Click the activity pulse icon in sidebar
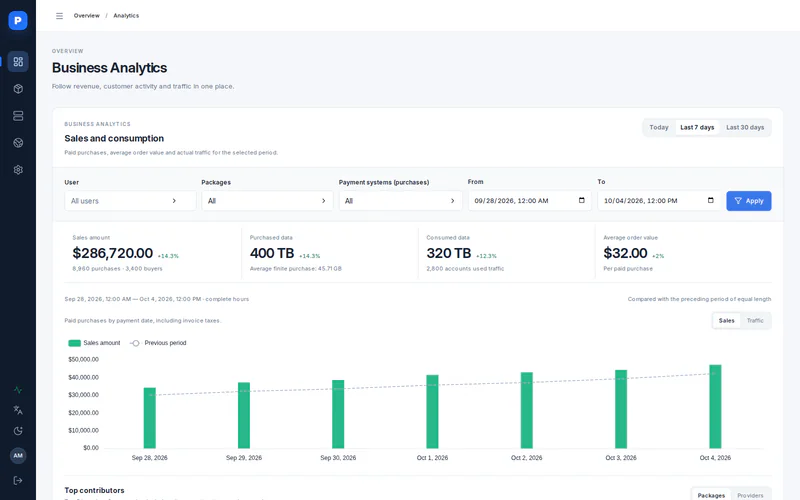The image size is (800, 500). click(x=18, y=390)
